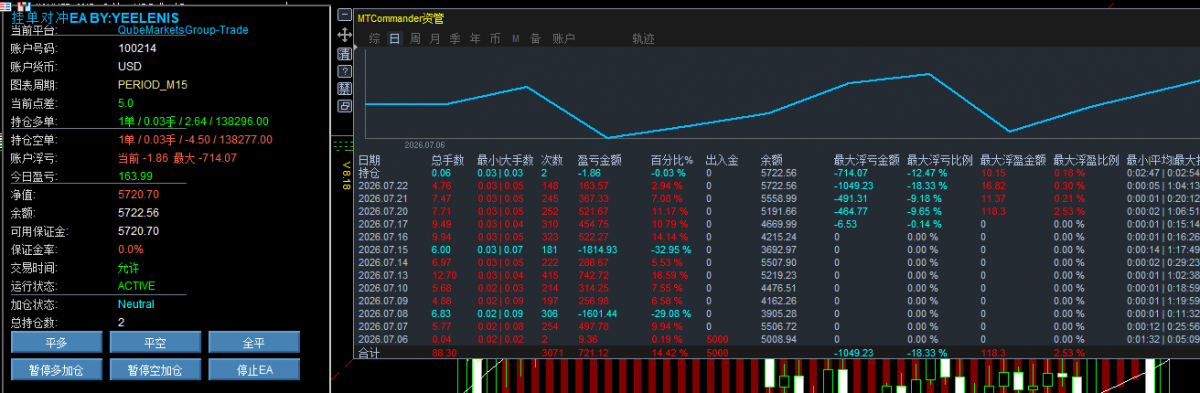Click the Neutral add-position status

(x=136, y=304)
